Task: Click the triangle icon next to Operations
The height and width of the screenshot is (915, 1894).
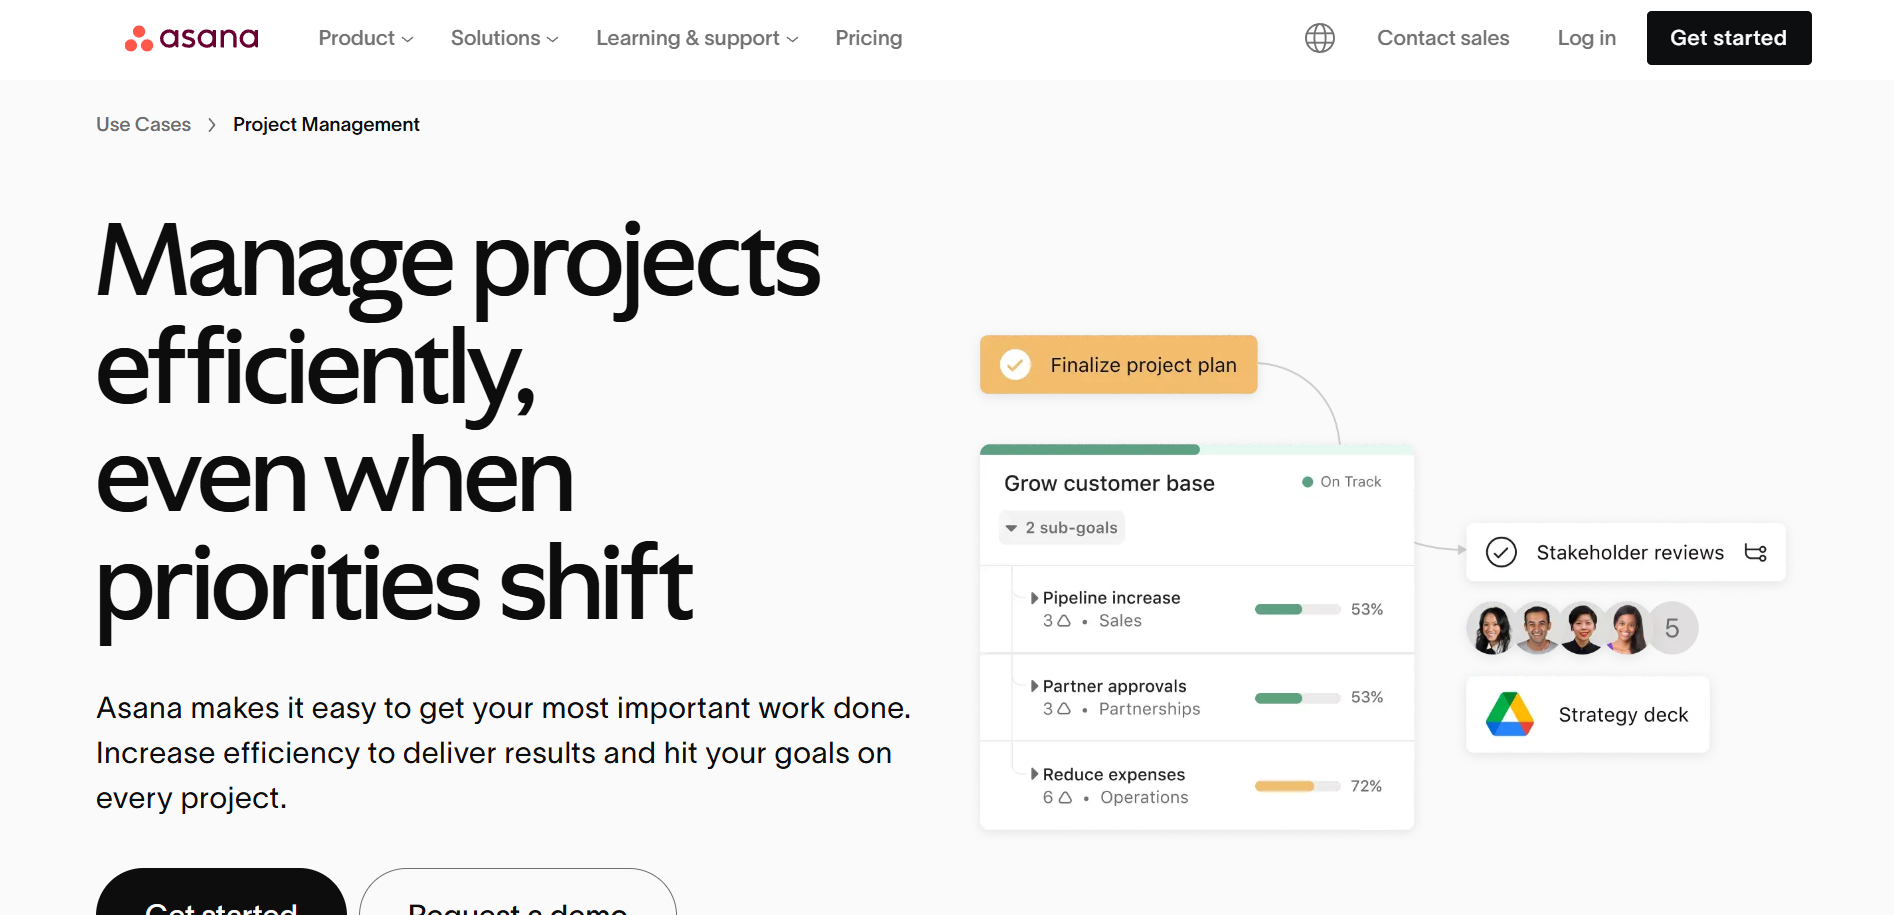Action: [1065, 798]
